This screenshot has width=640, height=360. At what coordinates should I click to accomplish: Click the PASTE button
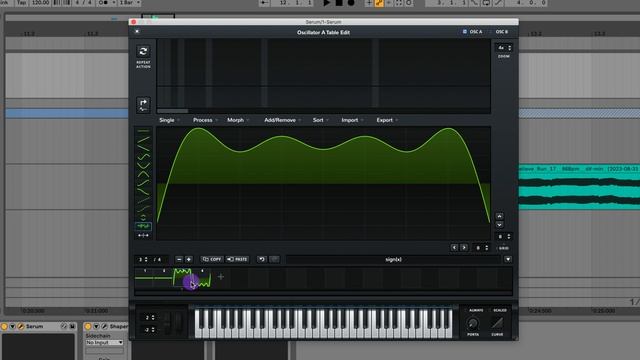(238, 259)
